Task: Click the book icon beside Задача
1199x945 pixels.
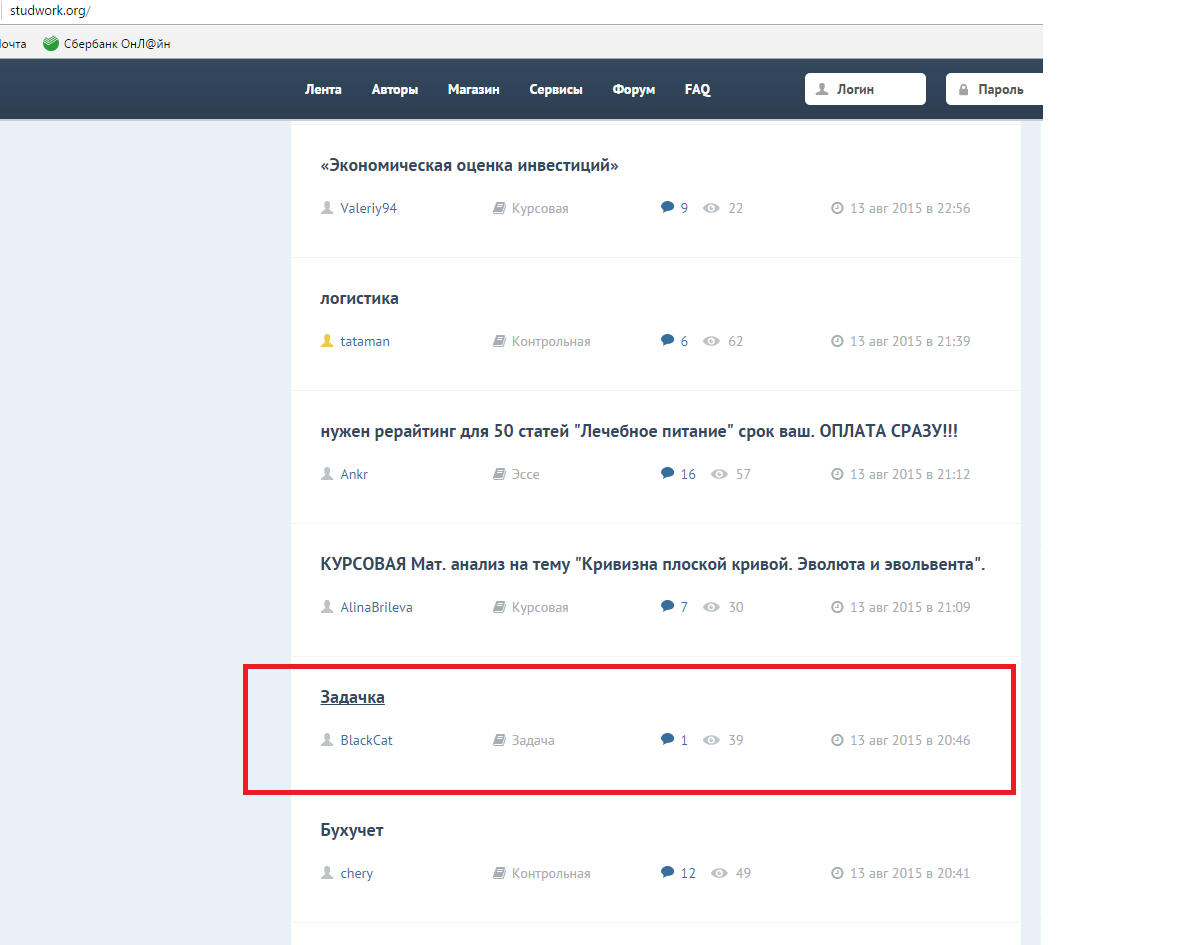Action: (499, 740)
